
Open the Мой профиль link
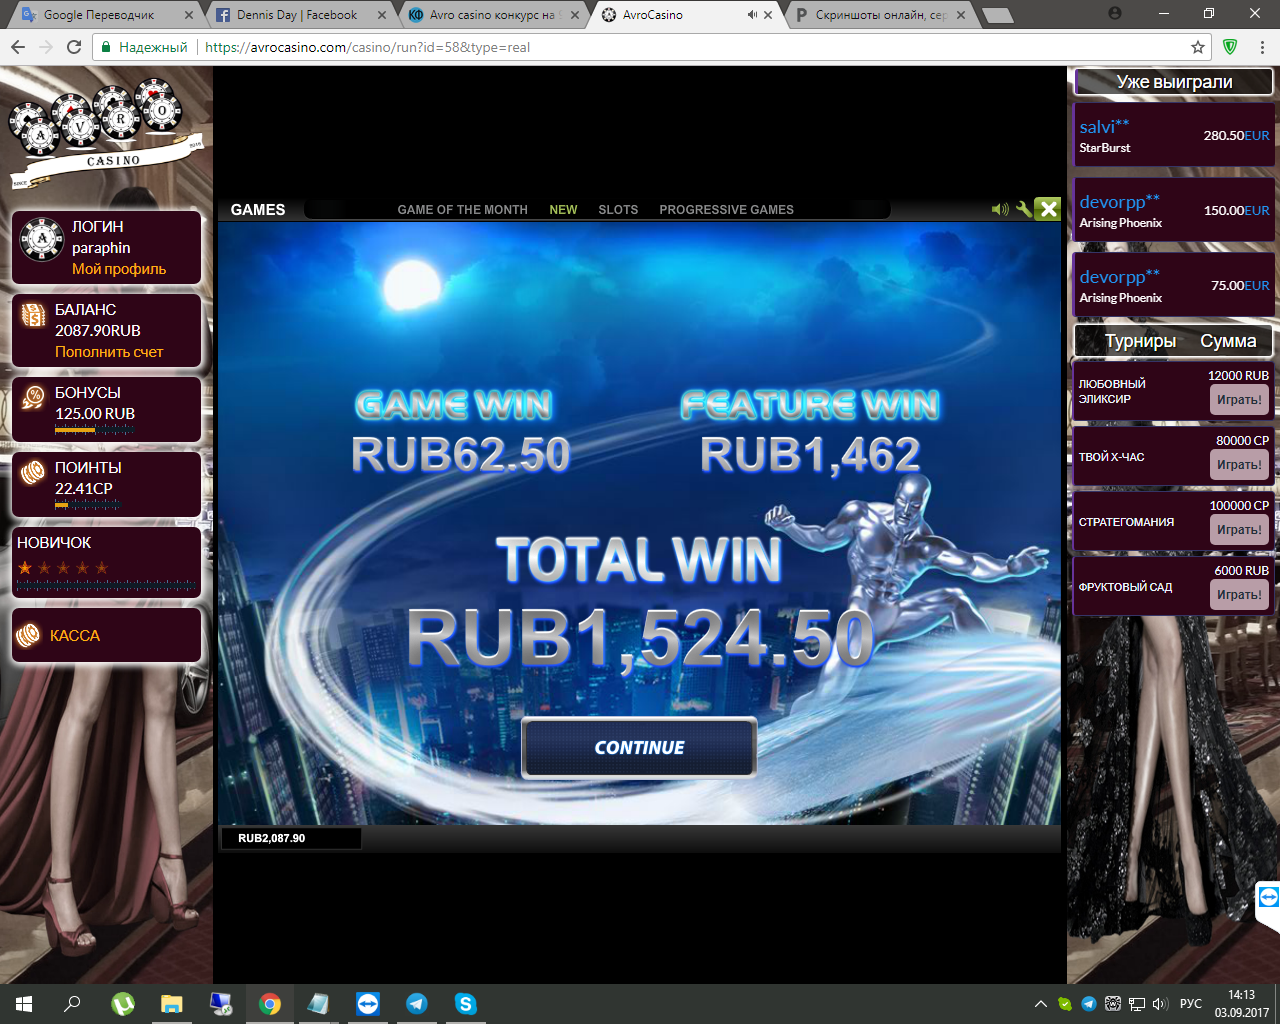119,269
